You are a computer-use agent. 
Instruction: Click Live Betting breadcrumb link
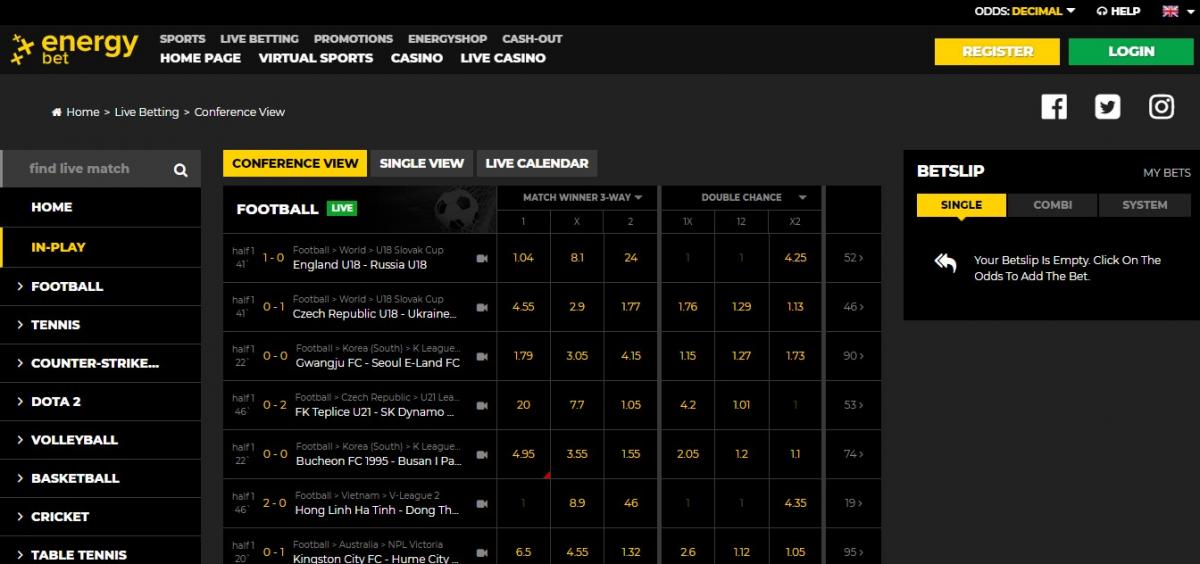147,112
